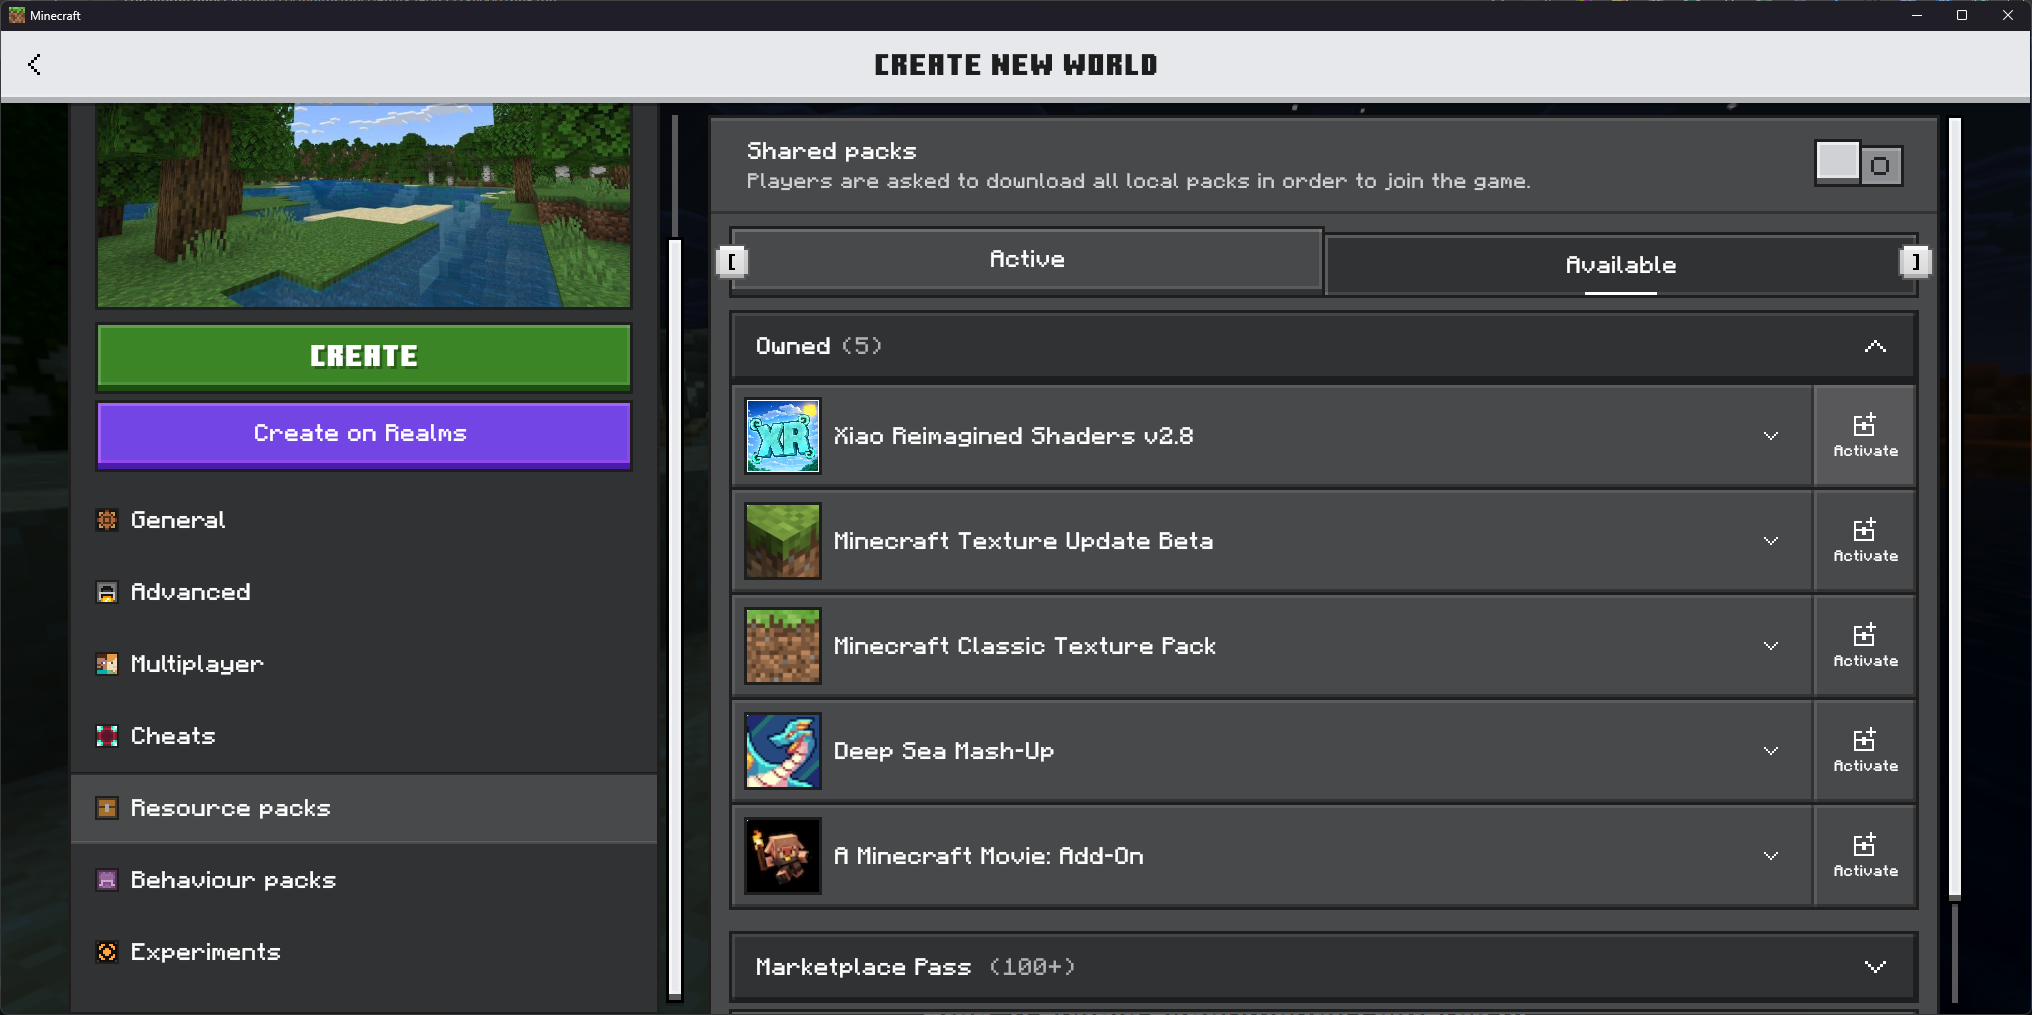The height and width of the screenshot is (1015, 2032).
Task: Open the Advanced settings section
Action: [364, 592]
